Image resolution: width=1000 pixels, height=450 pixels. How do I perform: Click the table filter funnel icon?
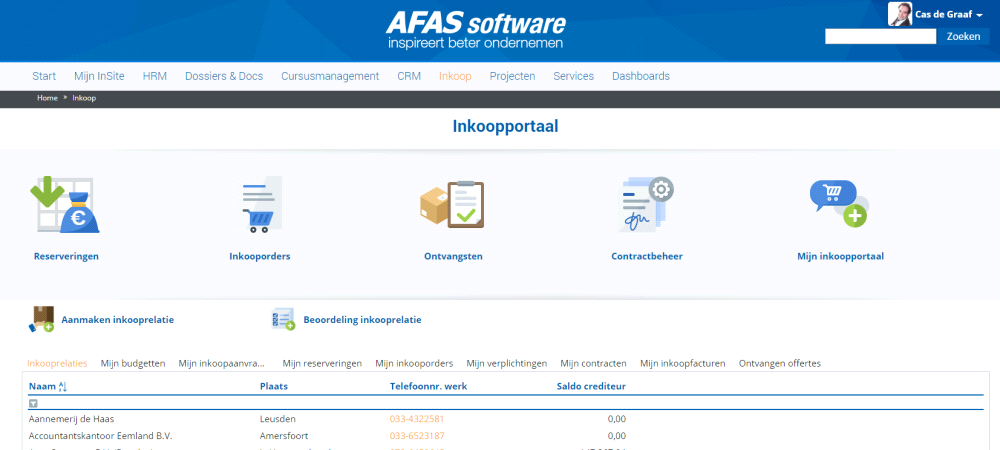point(33,403)
